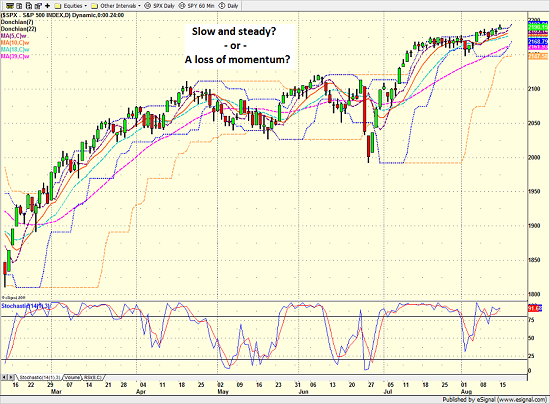Click the 2100 price axis label
Viewport: 550px width, 404px height.
pyautogui.click(x=534, y=89)
